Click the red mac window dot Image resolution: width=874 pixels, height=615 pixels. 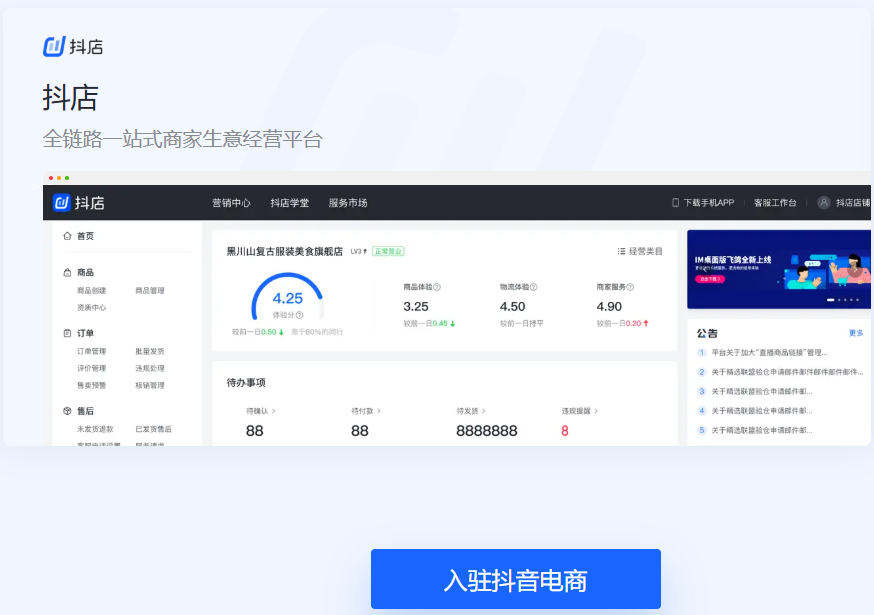point(51,178)
